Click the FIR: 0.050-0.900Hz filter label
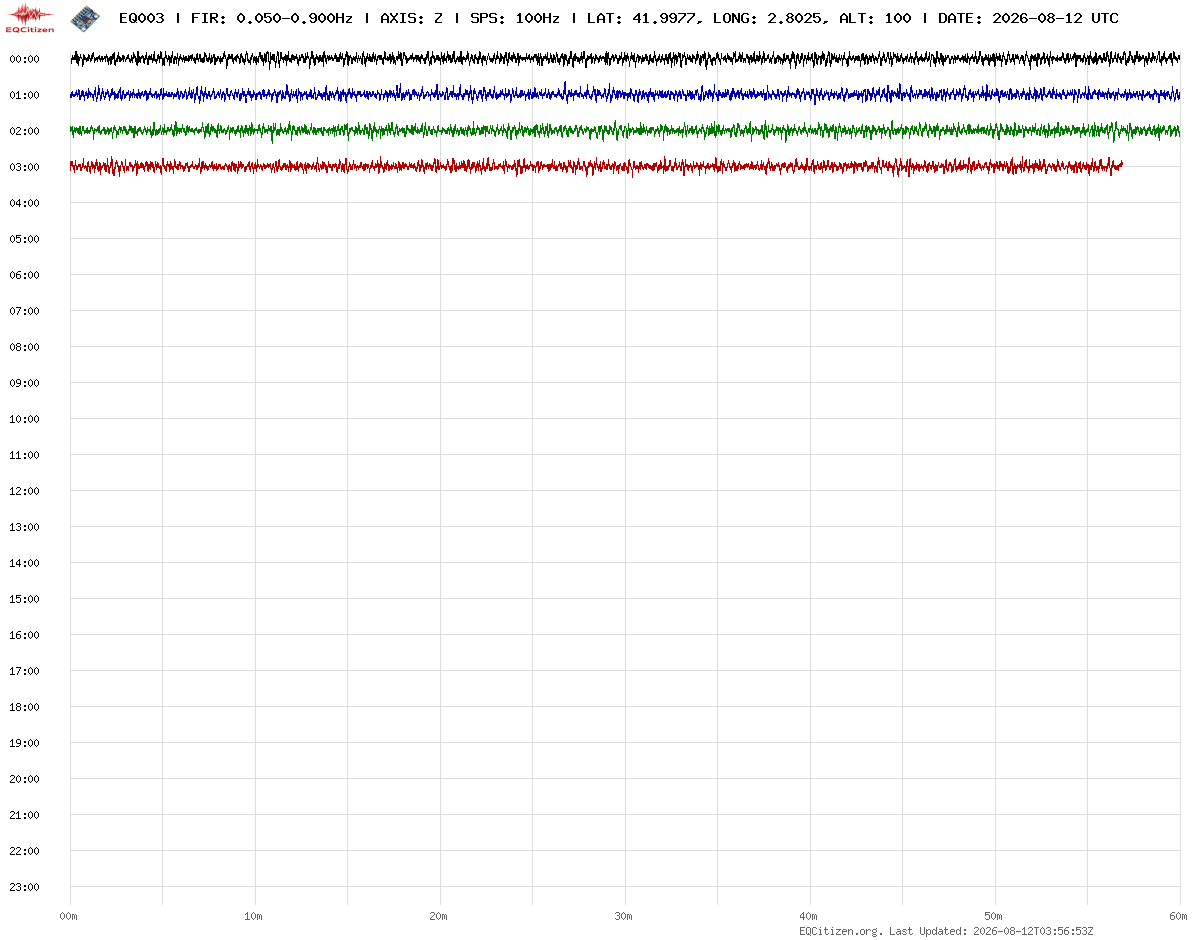 (x=271, y=18)
